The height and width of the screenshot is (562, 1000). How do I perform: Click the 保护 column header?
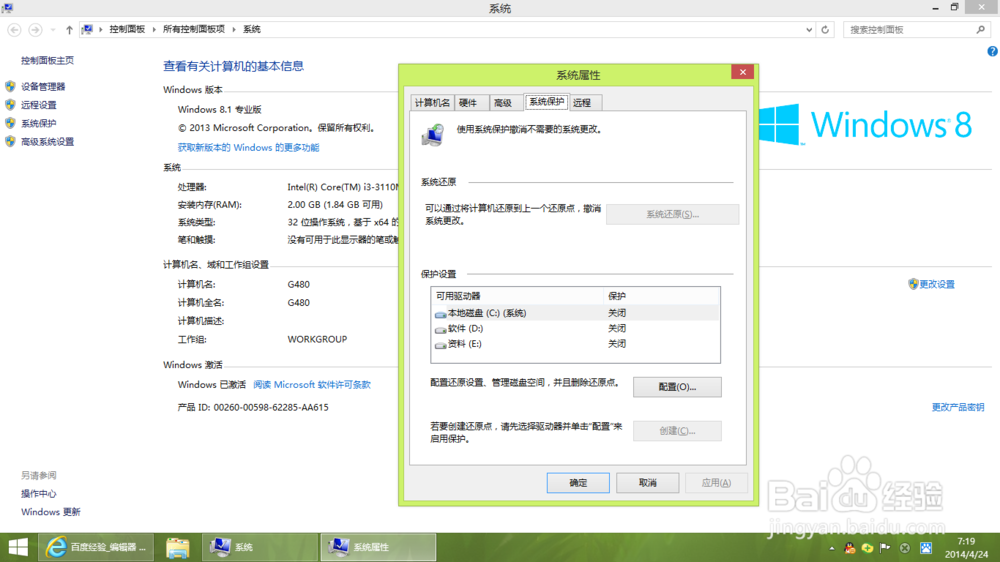(x=661, y=296)
